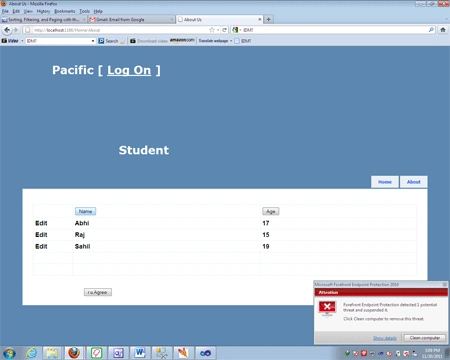Open the History menu
The width and height of the screenshot is (450, 360).
click(x=43, y=11)
